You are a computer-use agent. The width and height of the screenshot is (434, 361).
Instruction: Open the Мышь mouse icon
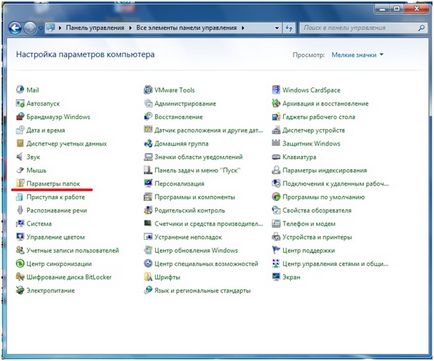(20, 170)
